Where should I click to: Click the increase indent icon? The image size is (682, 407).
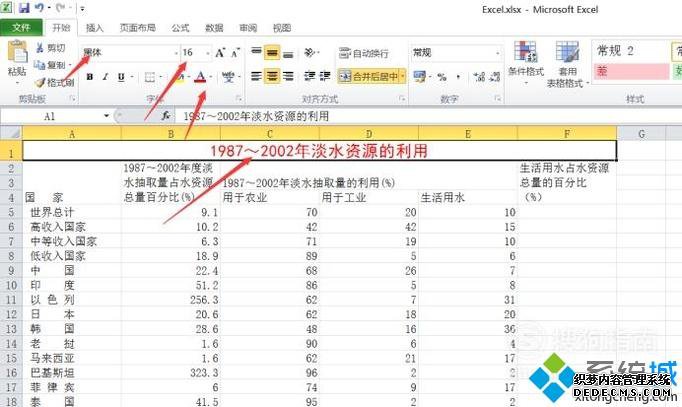325,77
